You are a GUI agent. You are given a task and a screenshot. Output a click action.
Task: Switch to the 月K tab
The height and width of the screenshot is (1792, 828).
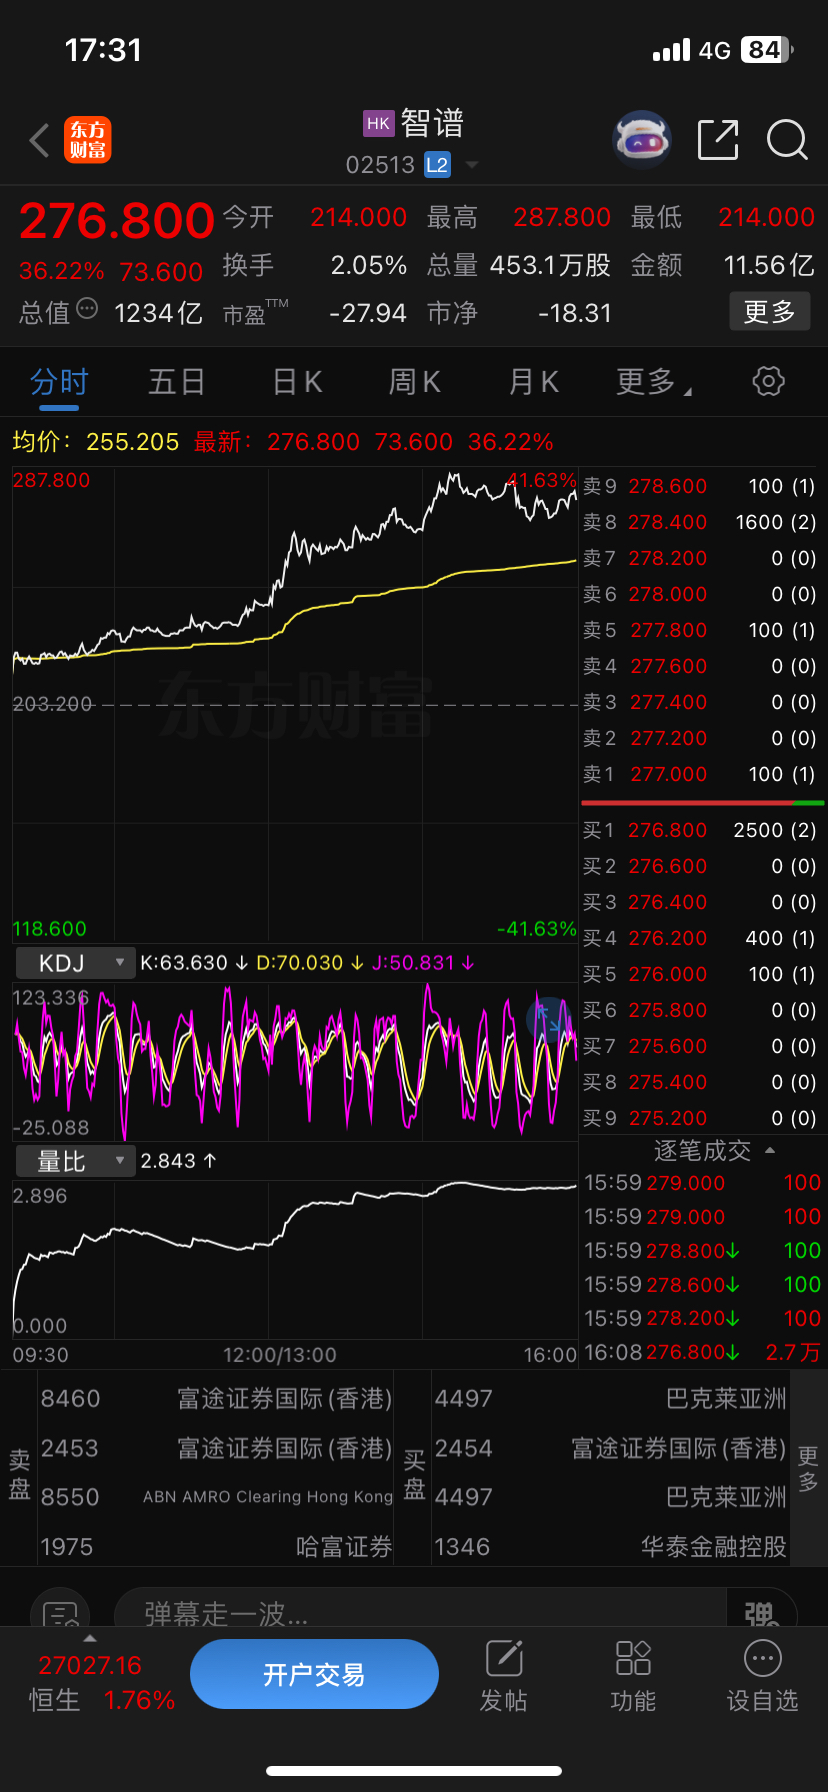click(x=533, y=382)
